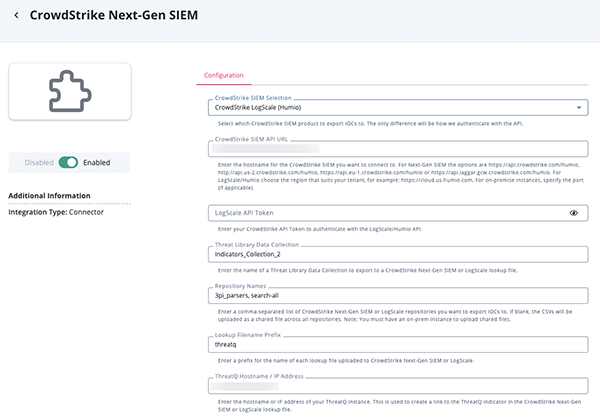Screen dimensions: 600x419
Task: Edit the Repository Names field
Action: coord(398,296)
